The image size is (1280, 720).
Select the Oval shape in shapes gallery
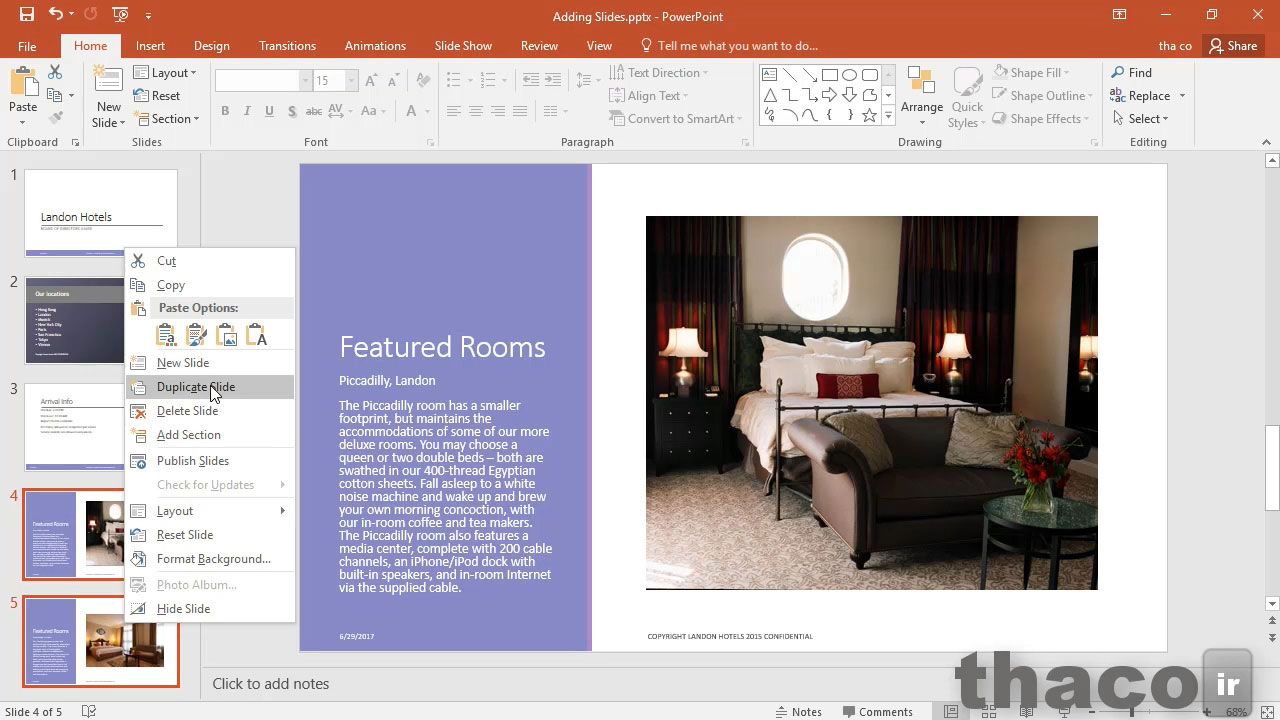pyautogui.click(x=850, y=75)
